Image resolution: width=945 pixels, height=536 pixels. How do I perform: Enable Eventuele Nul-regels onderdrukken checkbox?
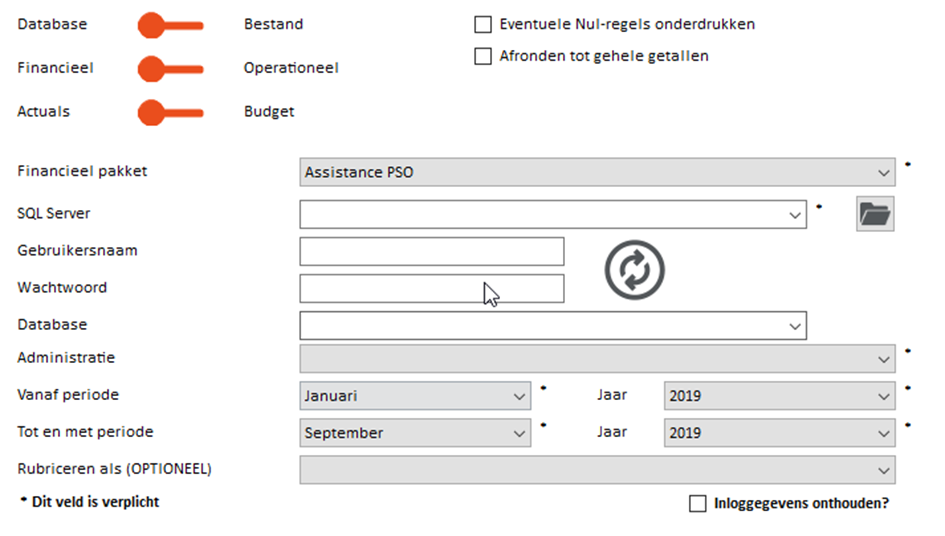click(x=483, y=24)
